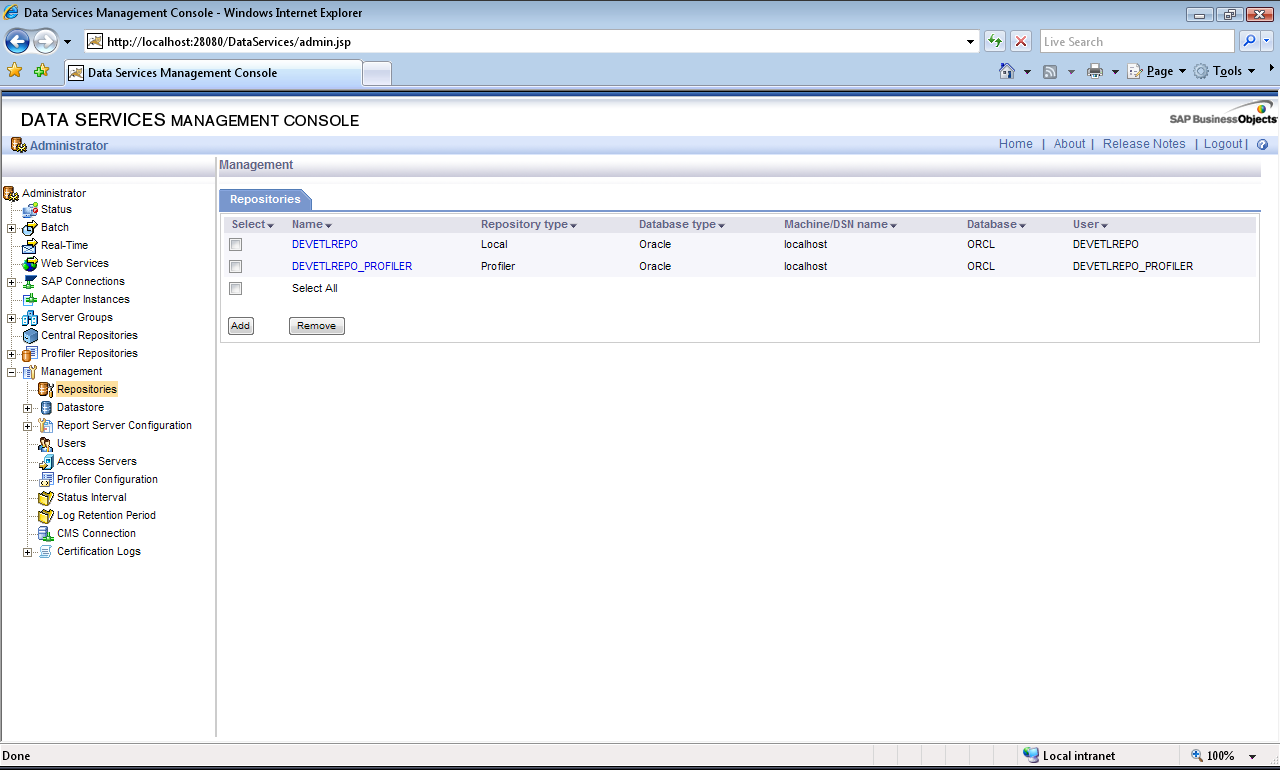Click the Report Server Configuration icon
This screenshot has height=770, width=1280.
[46, 426]
